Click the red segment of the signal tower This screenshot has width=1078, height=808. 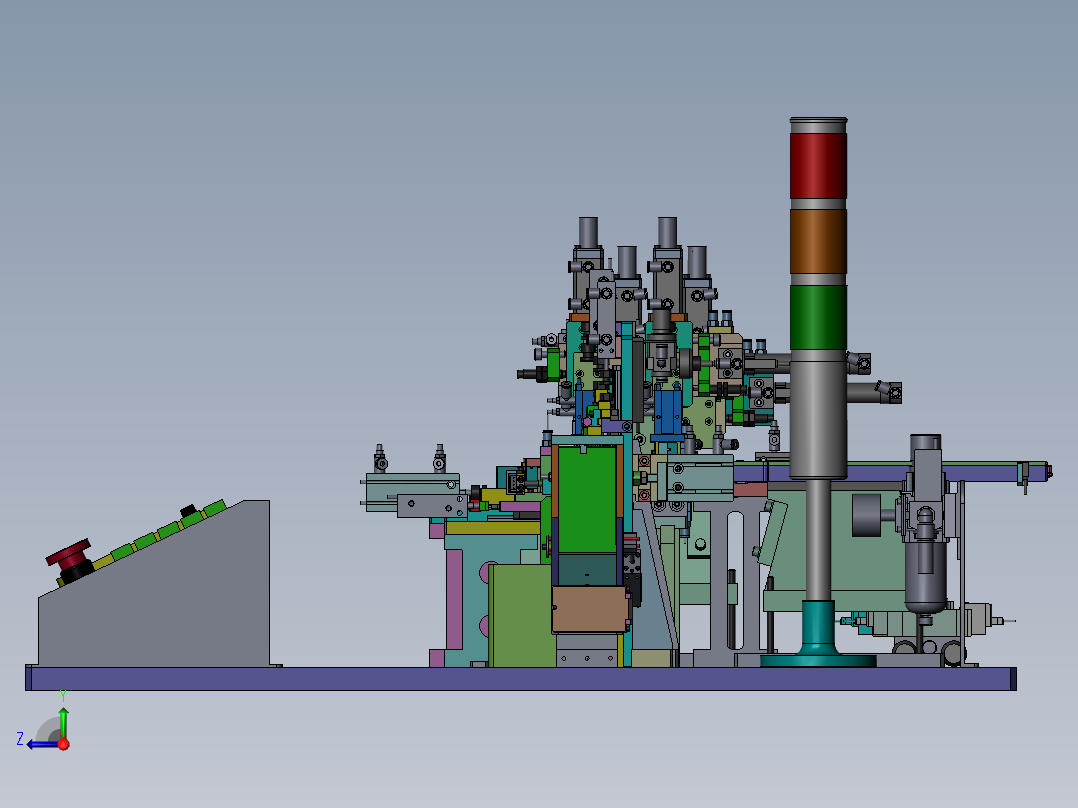click(818, 166)
